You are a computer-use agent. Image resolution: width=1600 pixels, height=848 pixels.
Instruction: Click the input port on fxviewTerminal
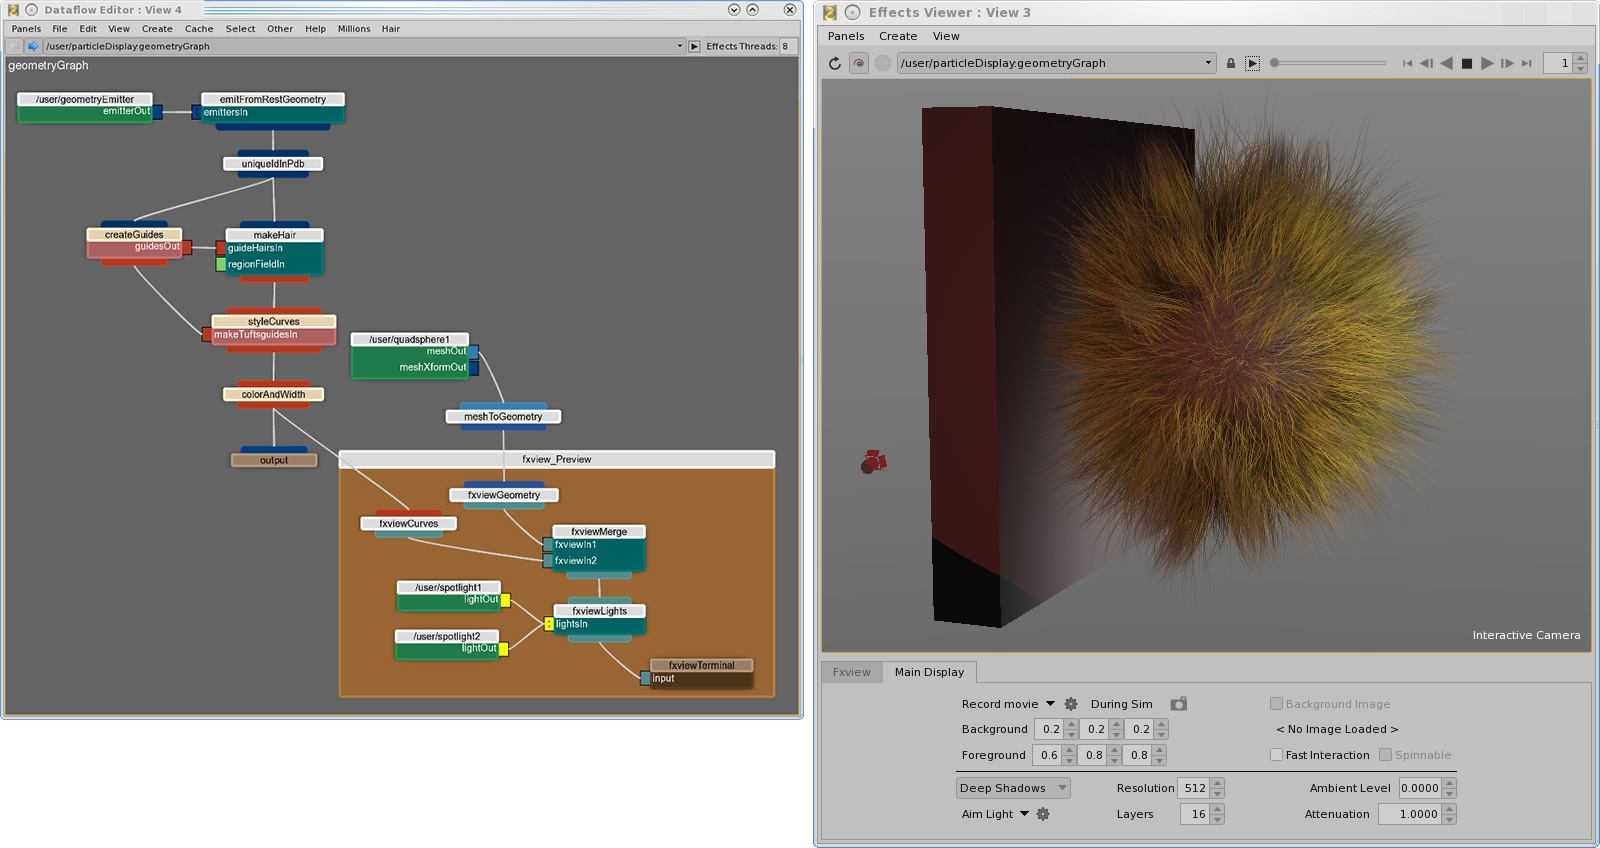645,678
